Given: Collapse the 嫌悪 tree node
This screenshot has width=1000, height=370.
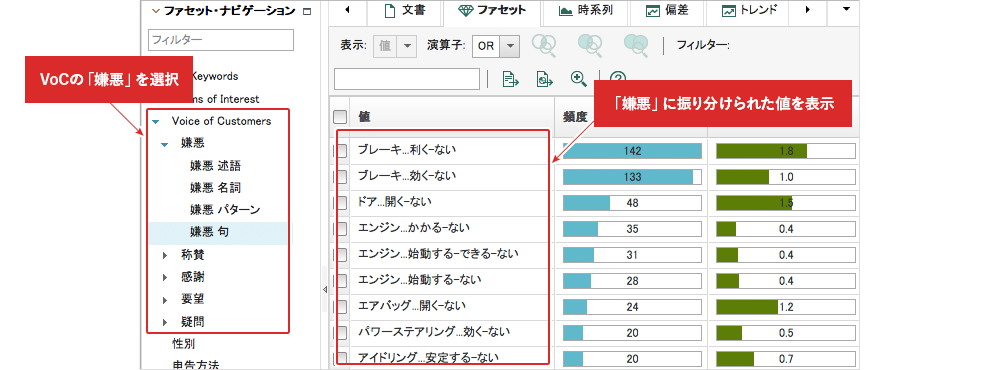Looking at the screenshot, I should pyautogui.click(x=165, y=144).
